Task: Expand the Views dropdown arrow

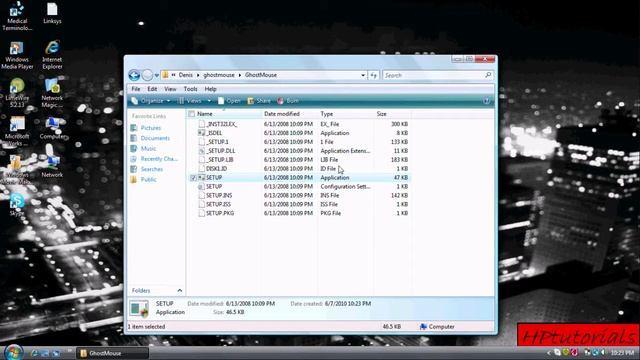Action: (x=209, y=101)
